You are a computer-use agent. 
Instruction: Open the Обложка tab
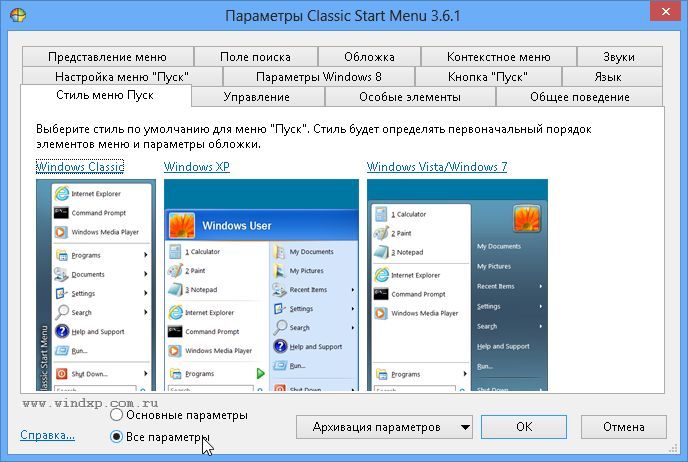pos(369,57)
